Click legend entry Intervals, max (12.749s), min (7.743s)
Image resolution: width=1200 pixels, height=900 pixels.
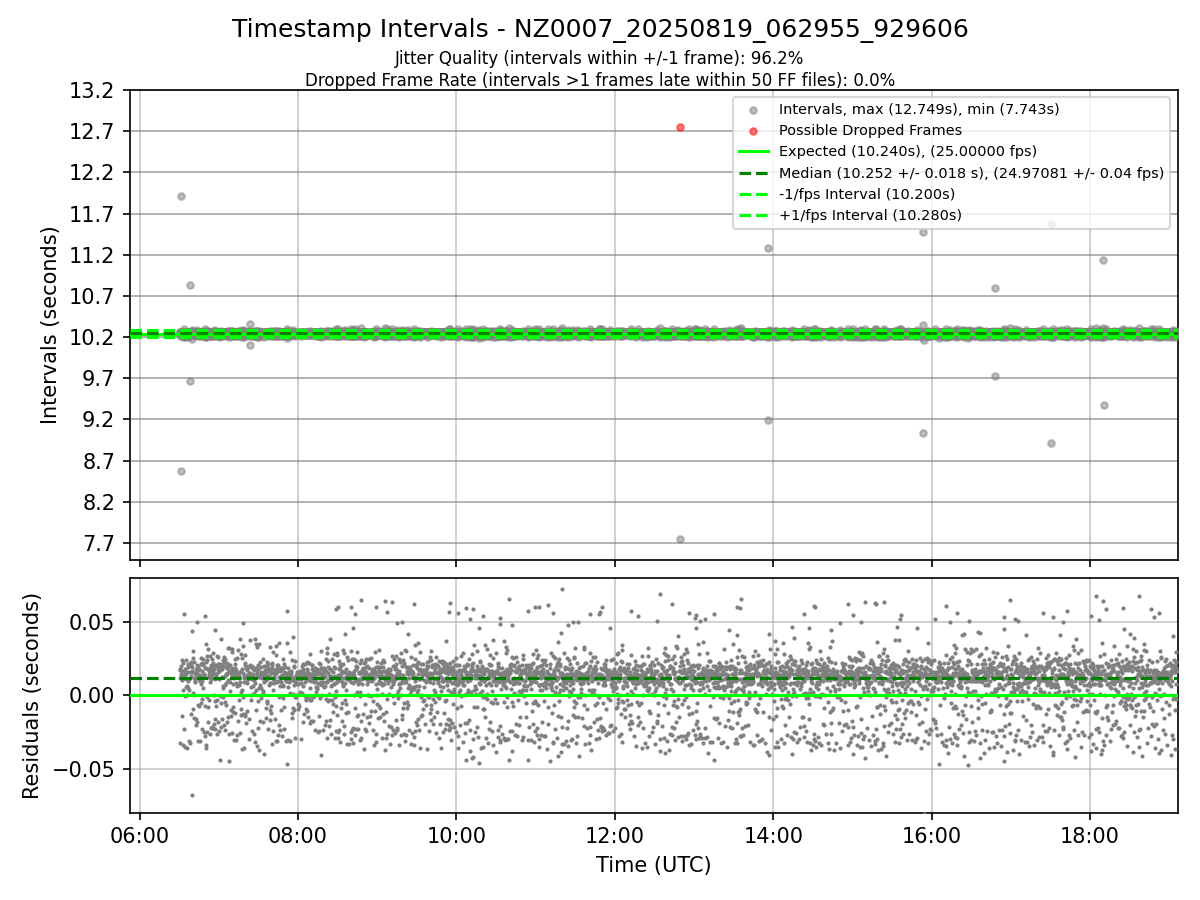[x=919, y=109]
